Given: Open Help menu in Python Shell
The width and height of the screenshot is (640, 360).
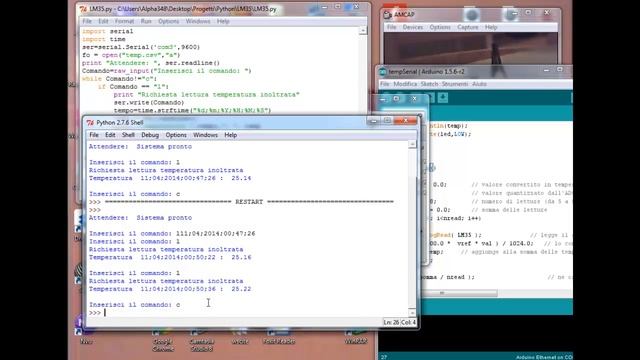Looking at the screenshot, I should (x=231, y=135).
